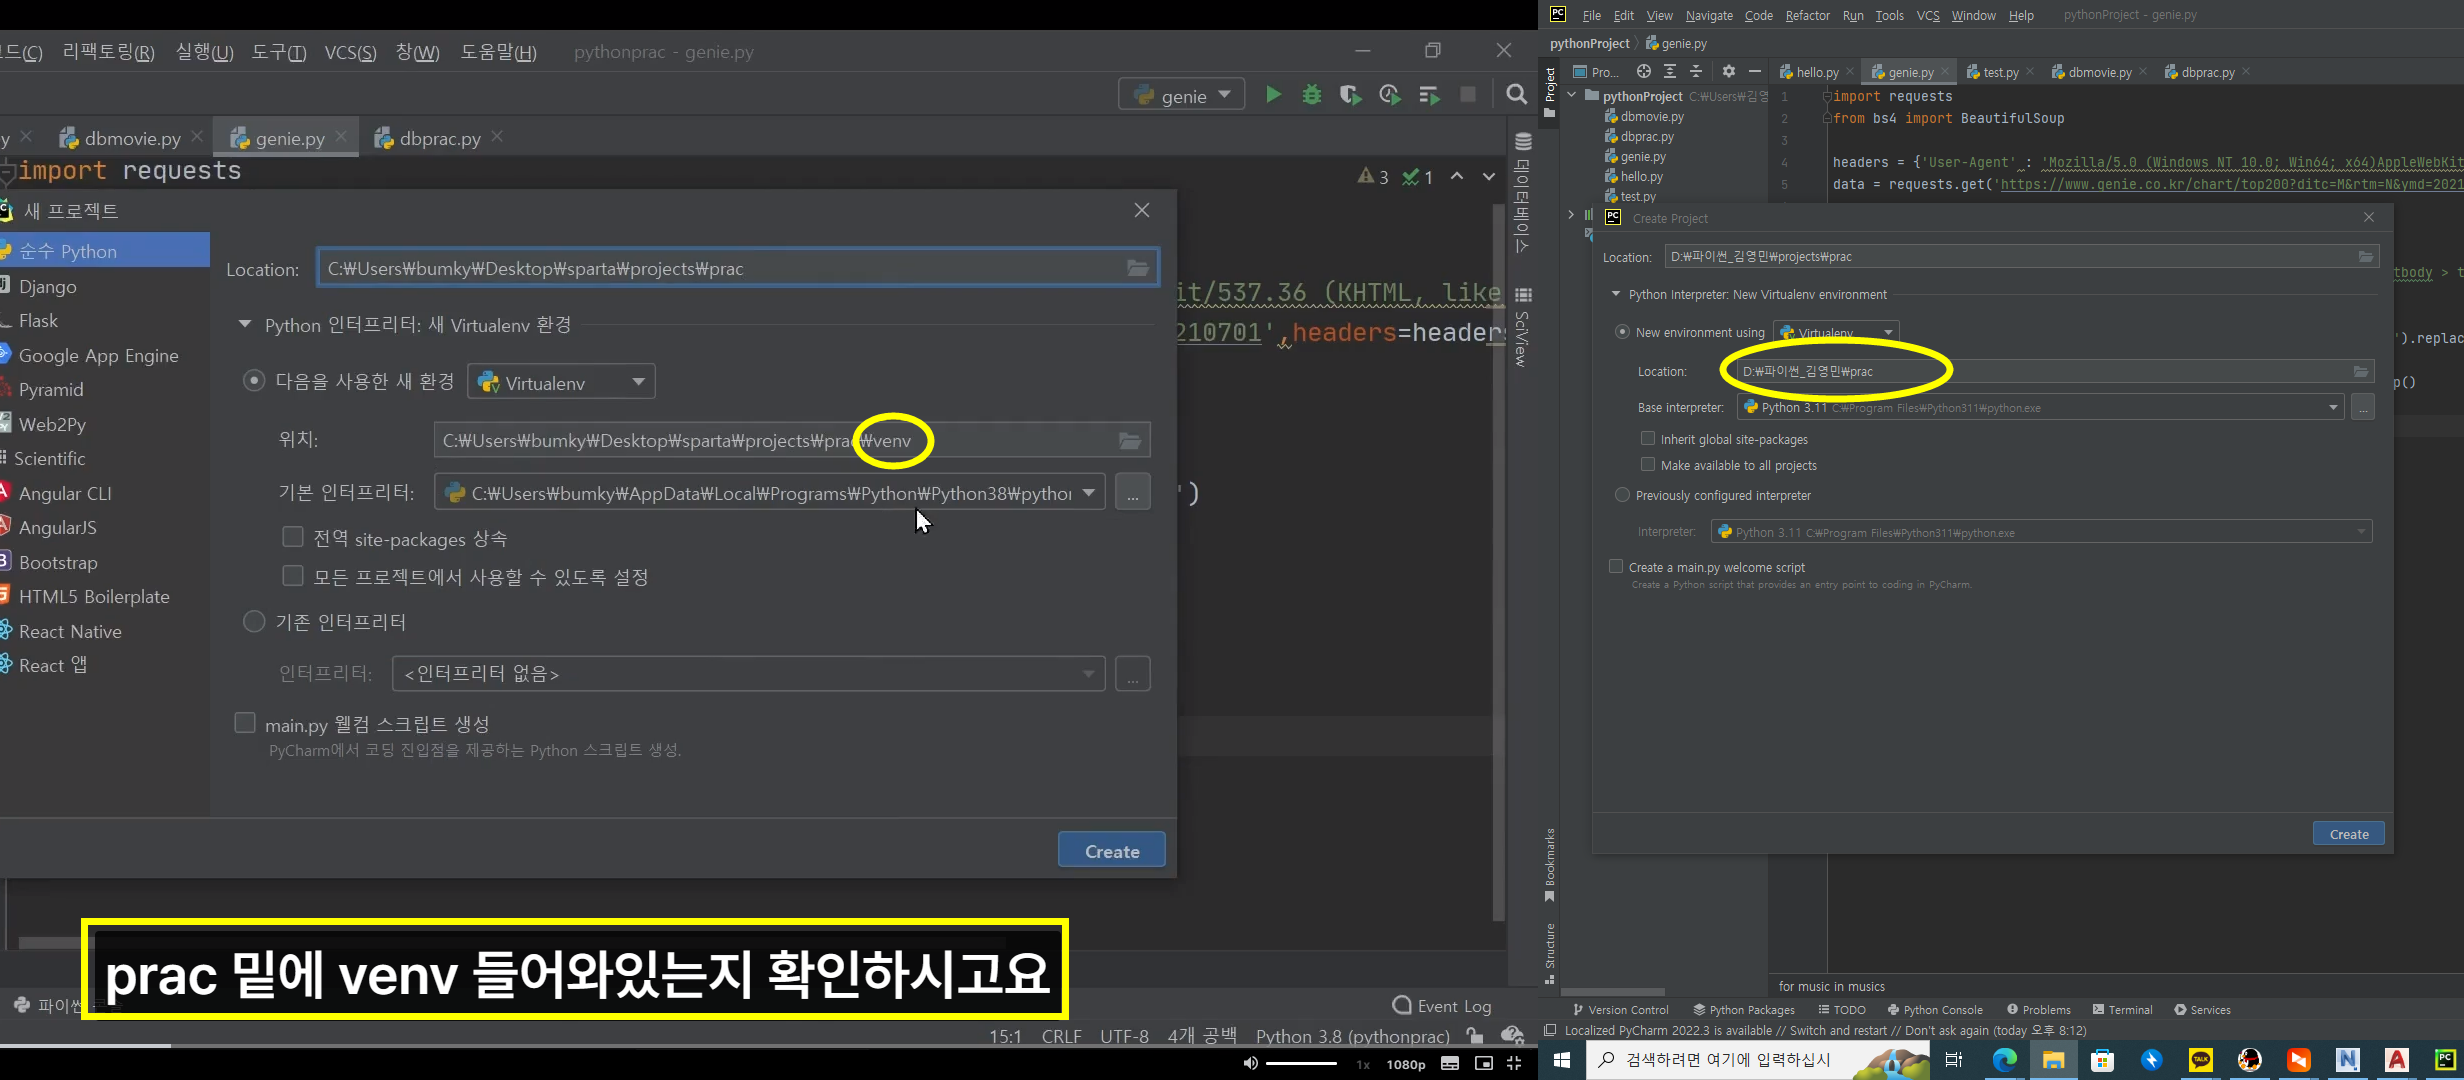Open the Interpreter Python 3.11 dropdown

tap(2041, 532)
